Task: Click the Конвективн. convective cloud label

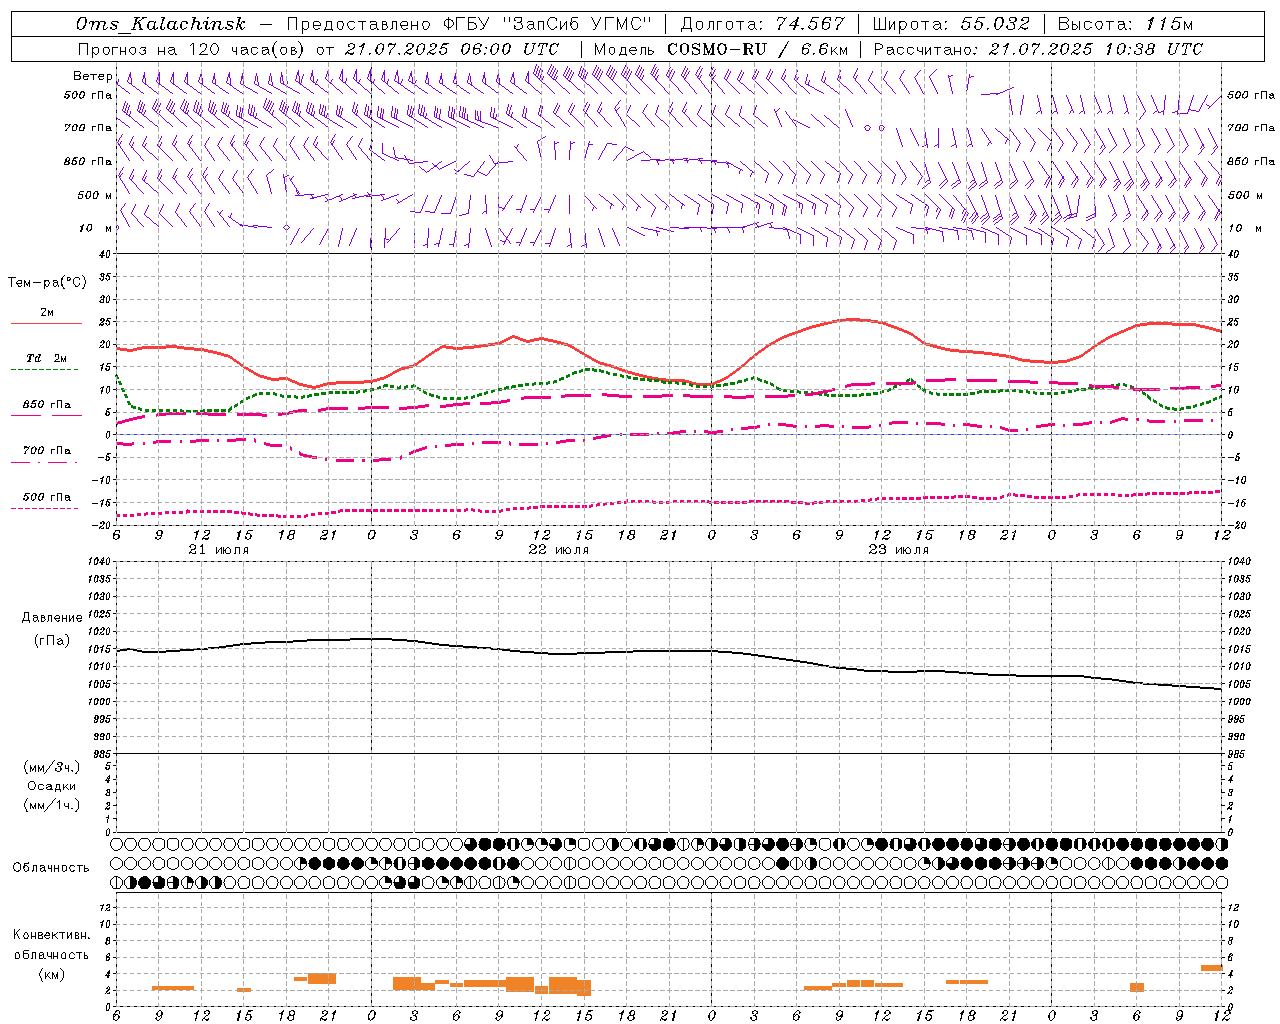Action: coord(52,935)
